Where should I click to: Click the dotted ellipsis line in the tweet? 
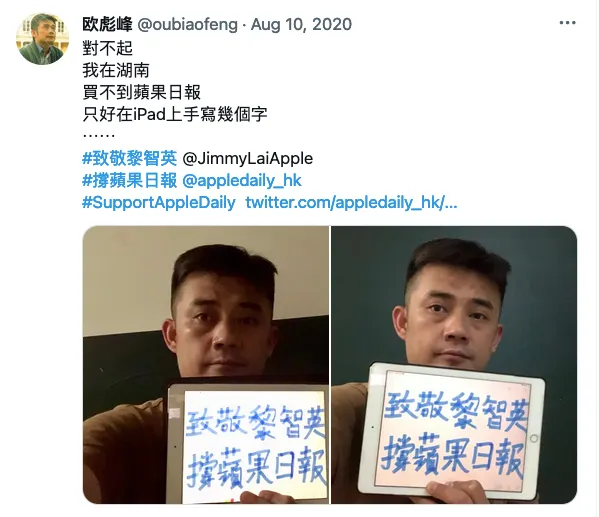pos(99,135)
